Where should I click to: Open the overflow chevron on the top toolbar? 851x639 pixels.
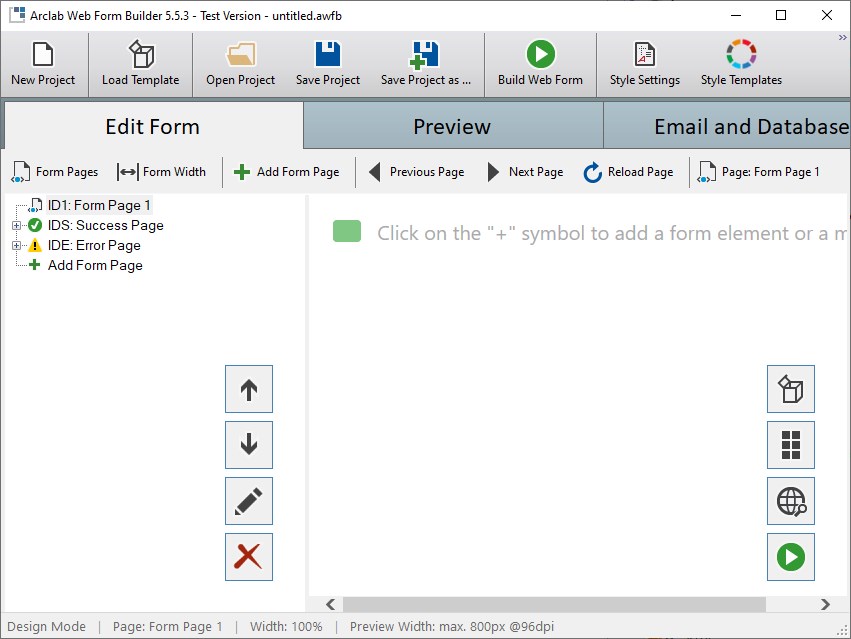(x=842, y=37)
